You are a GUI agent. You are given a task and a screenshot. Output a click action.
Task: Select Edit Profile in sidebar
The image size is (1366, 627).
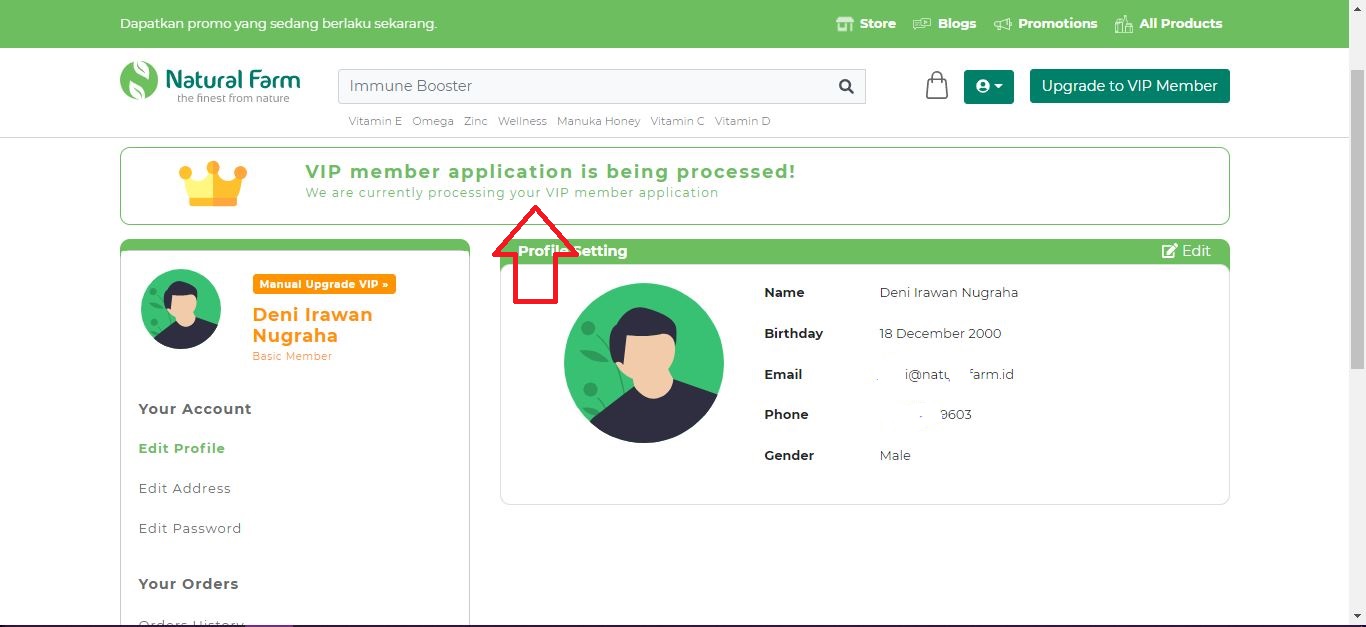182,448
